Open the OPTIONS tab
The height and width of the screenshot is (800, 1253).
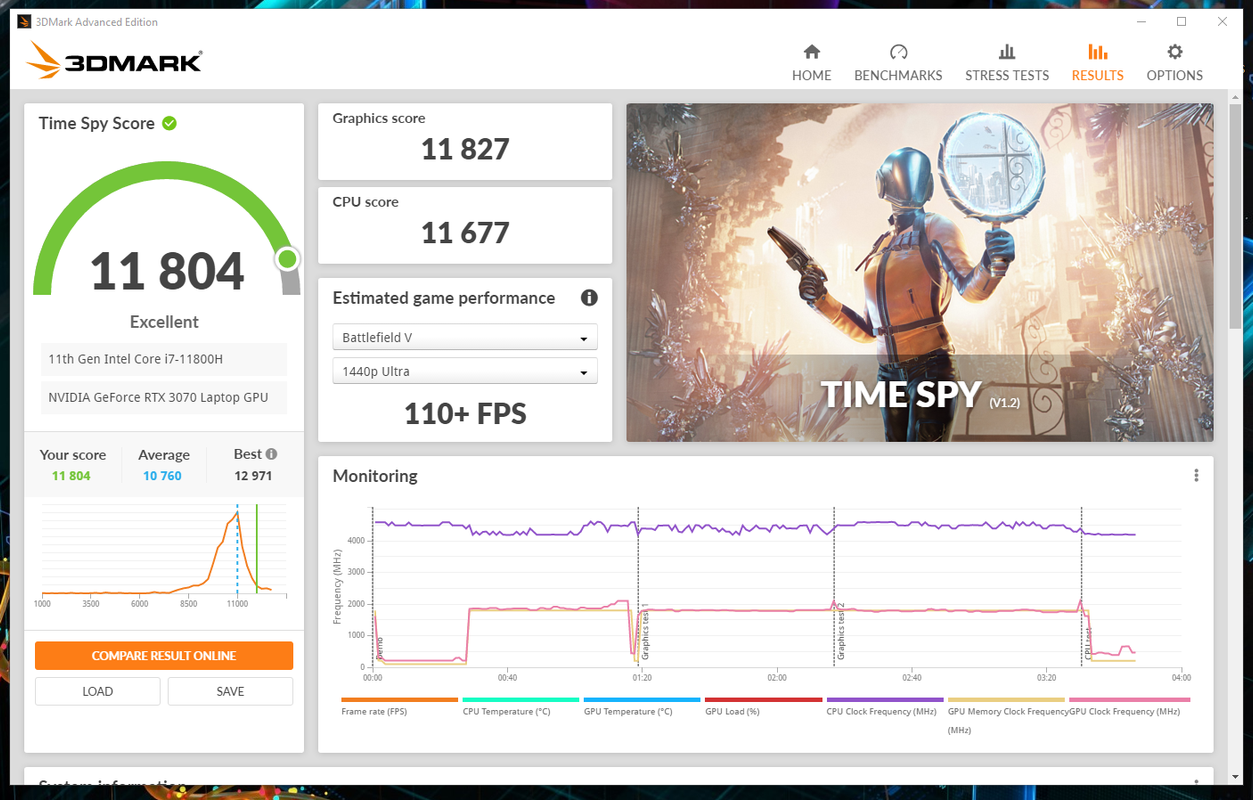(x=1175, y=75)
